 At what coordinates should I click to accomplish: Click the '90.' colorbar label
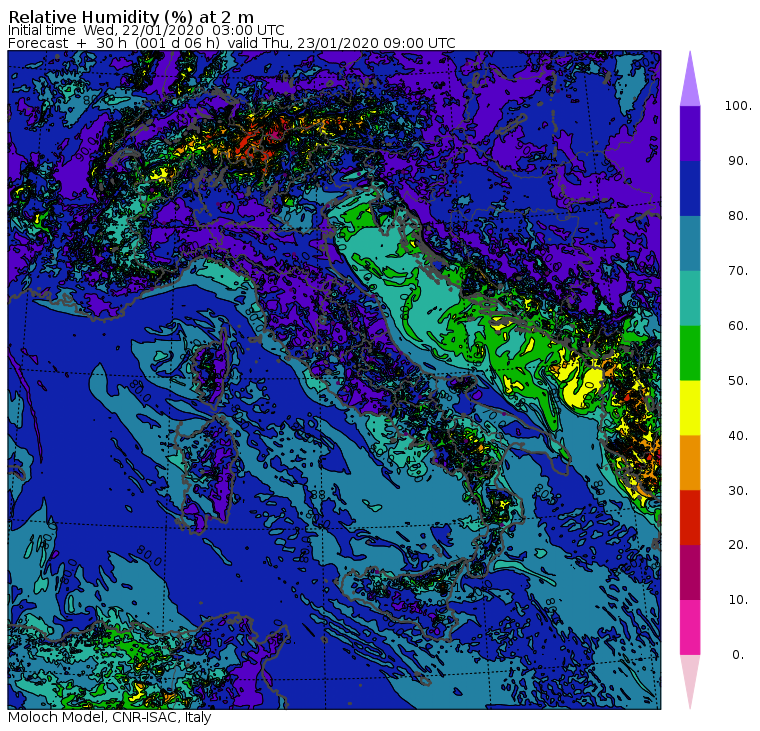click(x=738, y=161)
